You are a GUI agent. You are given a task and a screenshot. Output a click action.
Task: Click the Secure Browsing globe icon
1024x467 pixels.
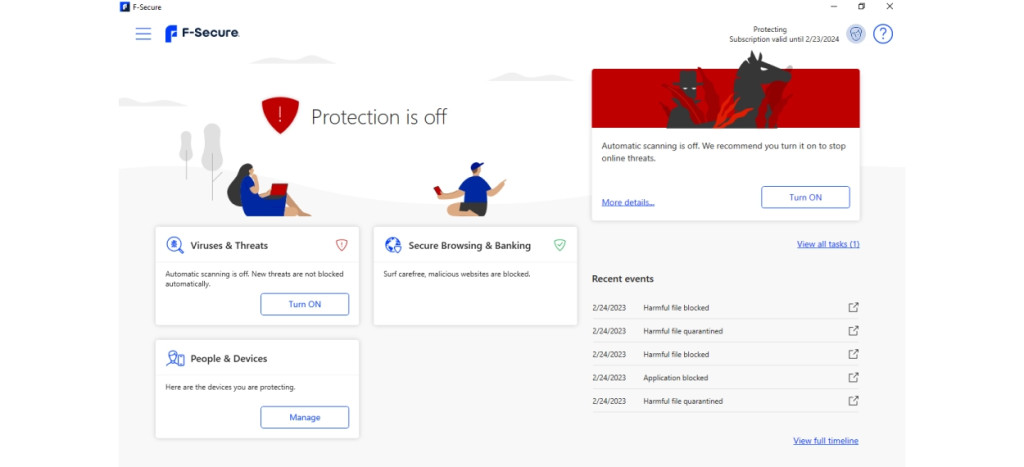point(393,245)
